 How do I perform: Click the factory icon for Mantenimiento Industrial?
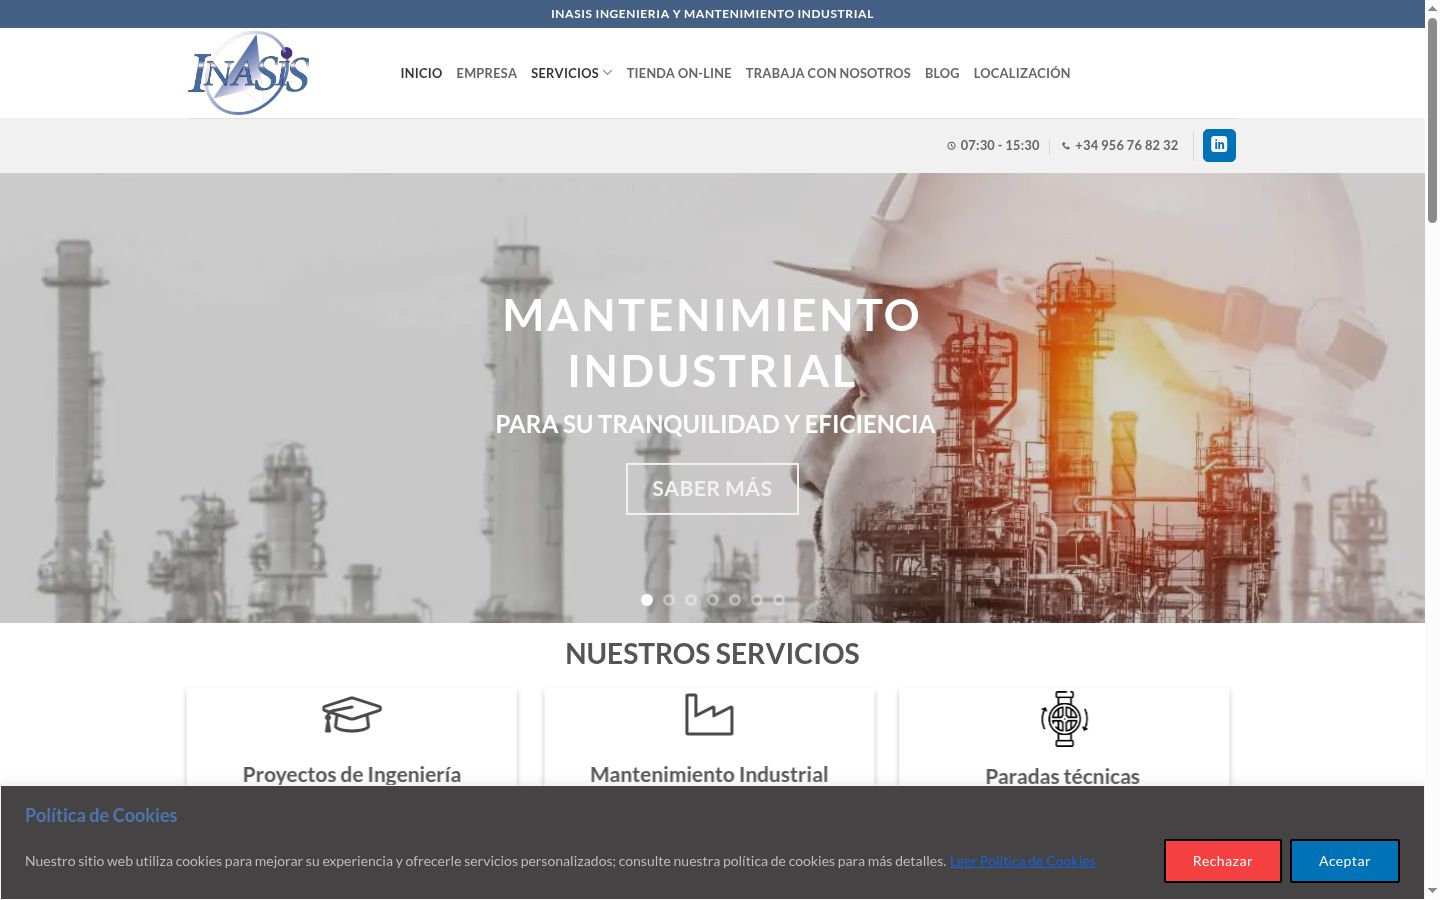709,714
